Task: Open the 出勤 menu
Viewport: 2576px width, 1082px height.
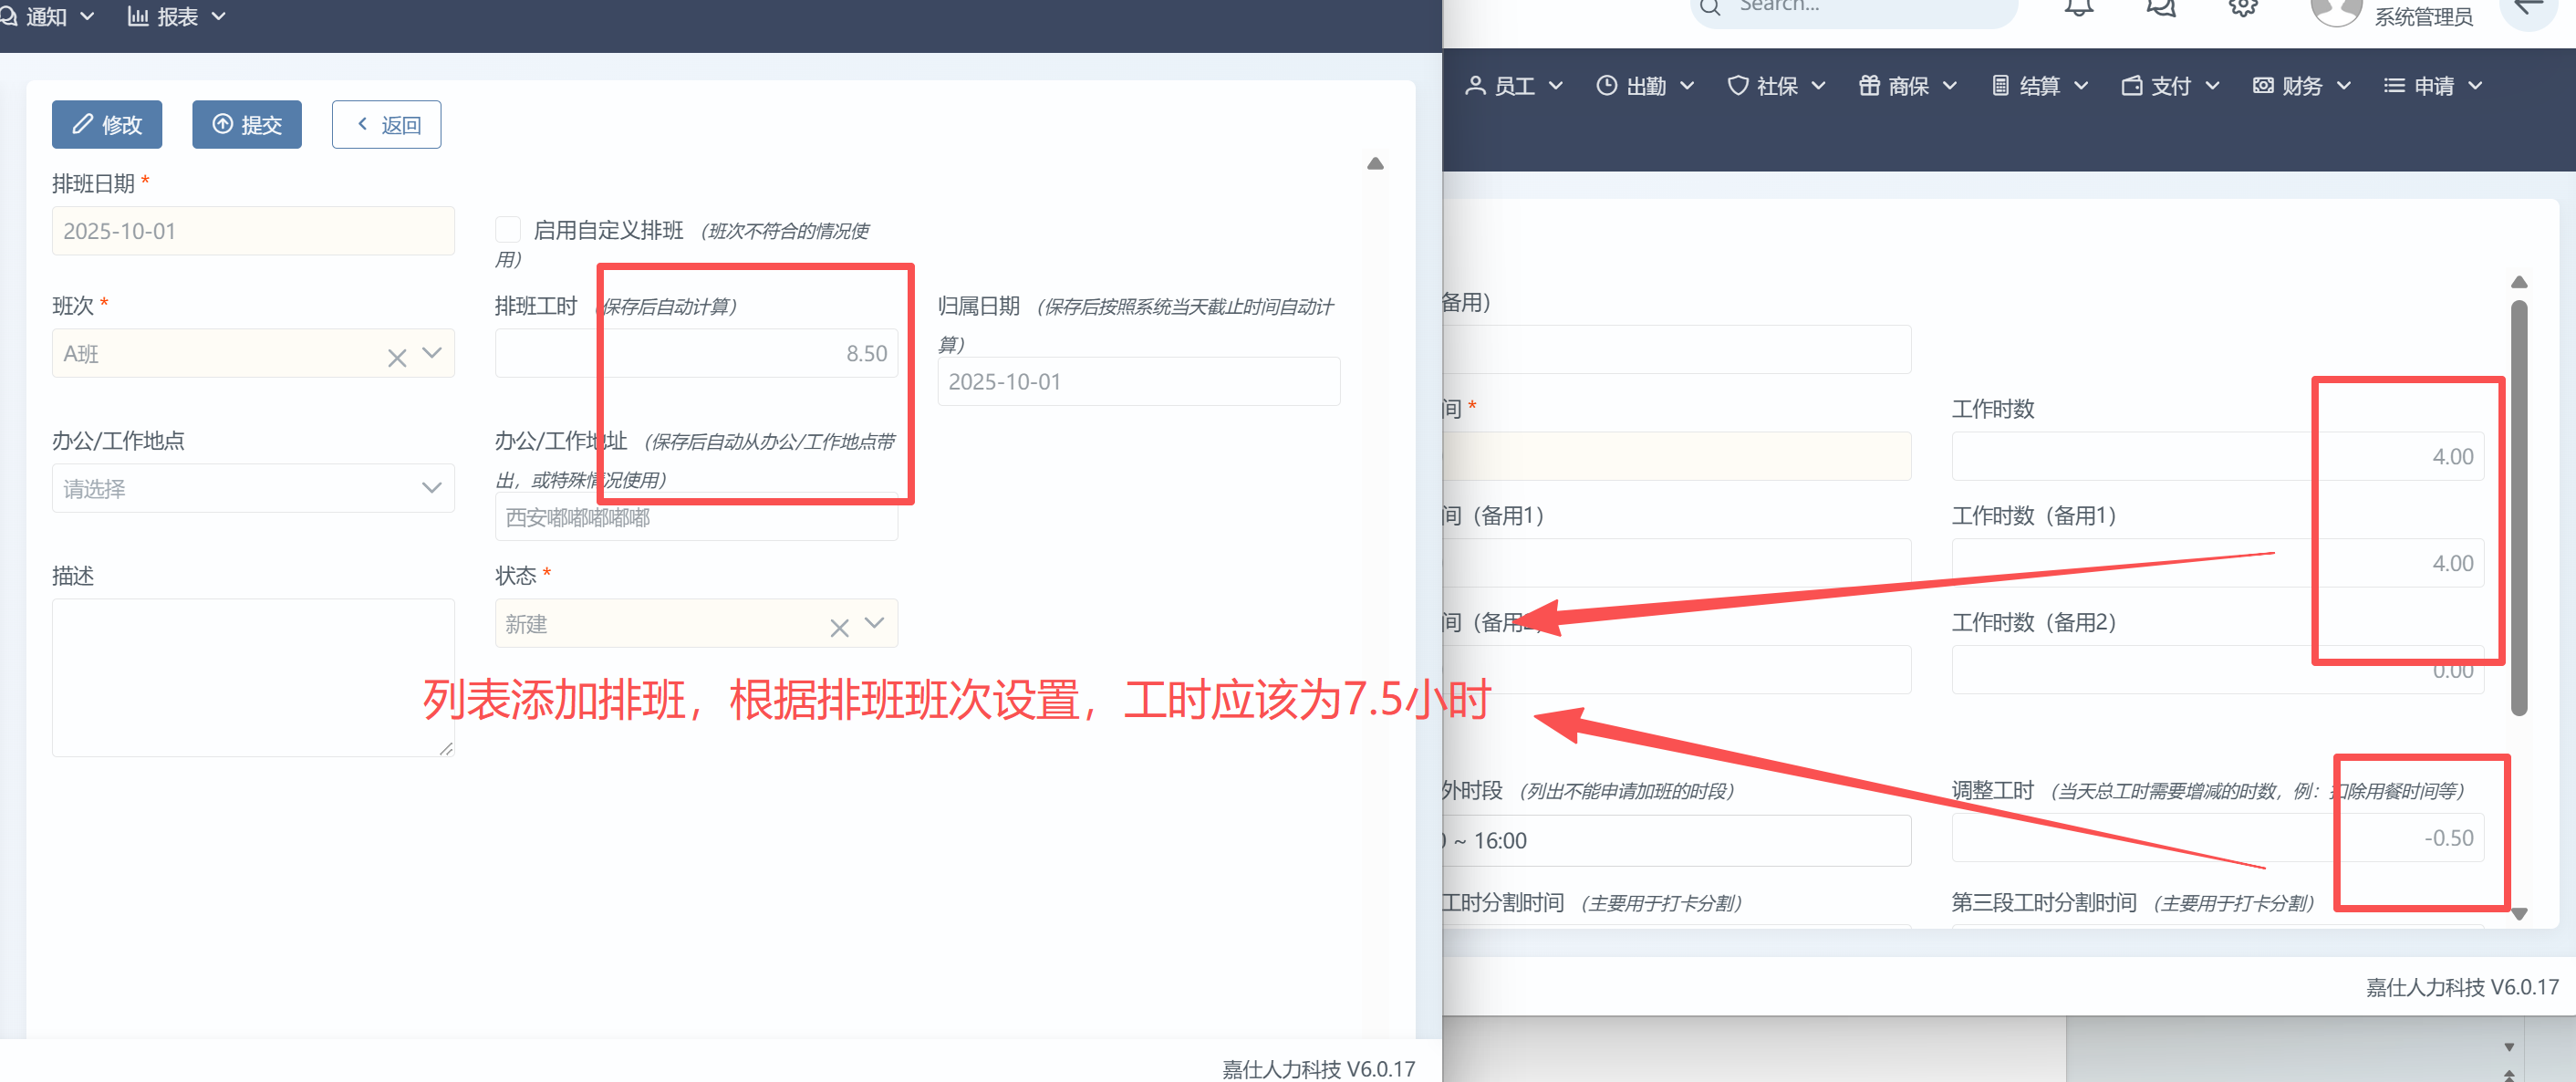Action: (x=1645, y=86)
